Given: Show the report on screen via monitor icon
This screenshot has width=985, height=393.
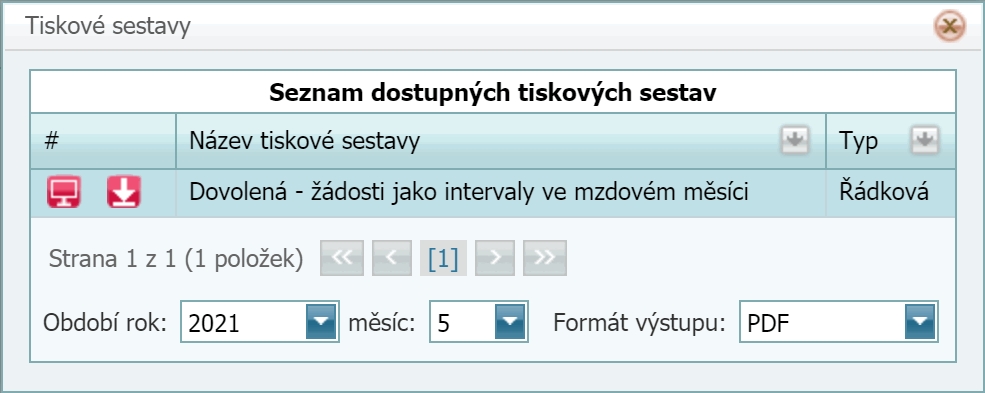Looking at the screenshot, I should [x=63, y=192].
